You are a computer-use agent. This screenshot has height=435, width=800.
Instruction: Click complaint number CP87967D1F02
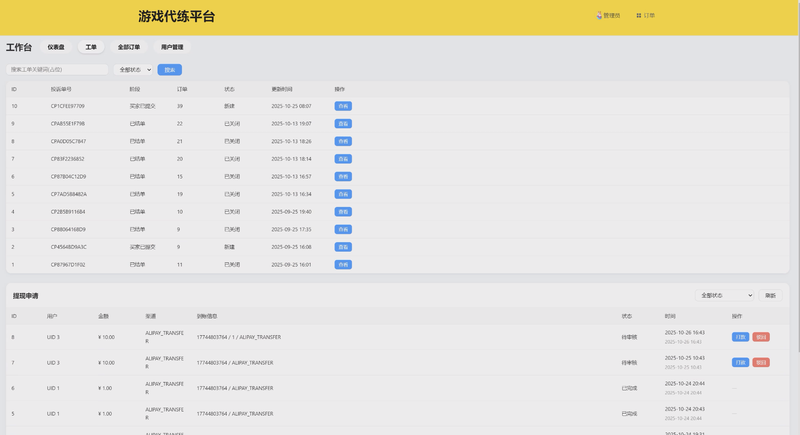click(68, 265)
